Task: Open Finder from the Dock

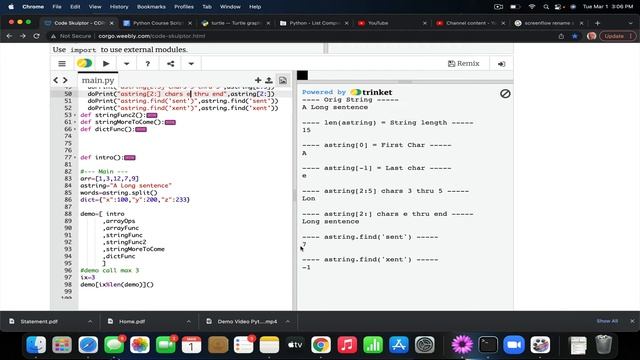Action: [x=36, y=345]
